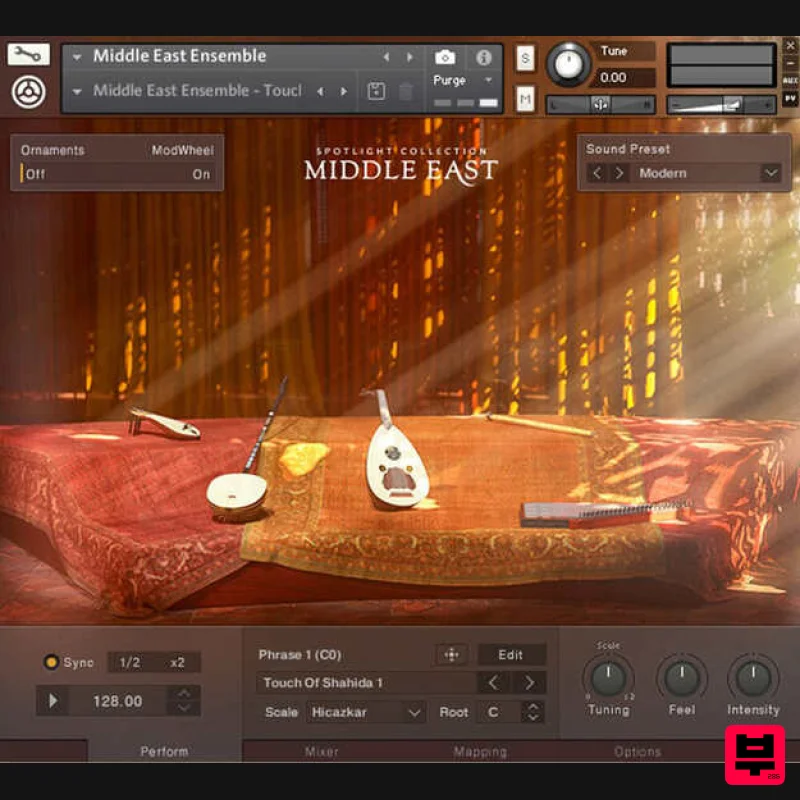Open the Scale Hicazkar dropdown
800x800 pixels.
[x=364, y=712]
